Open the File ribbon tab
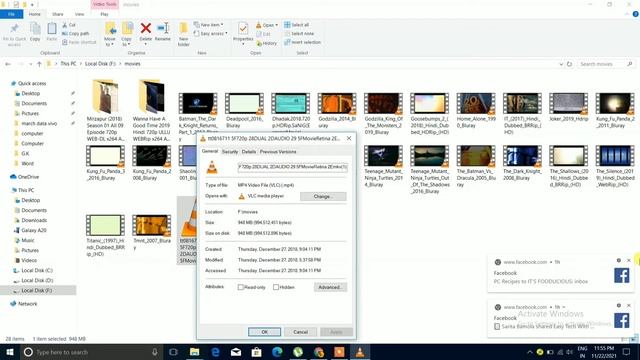This screenshot has height=360, width=640. 11,14
